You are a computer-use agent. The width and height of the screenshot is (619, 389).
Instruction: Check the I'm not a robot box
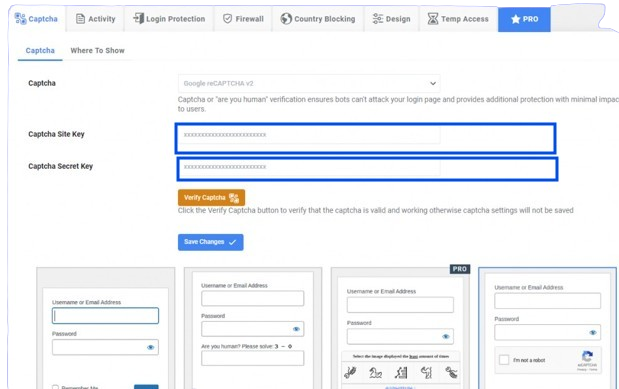[x=504, y=360]
